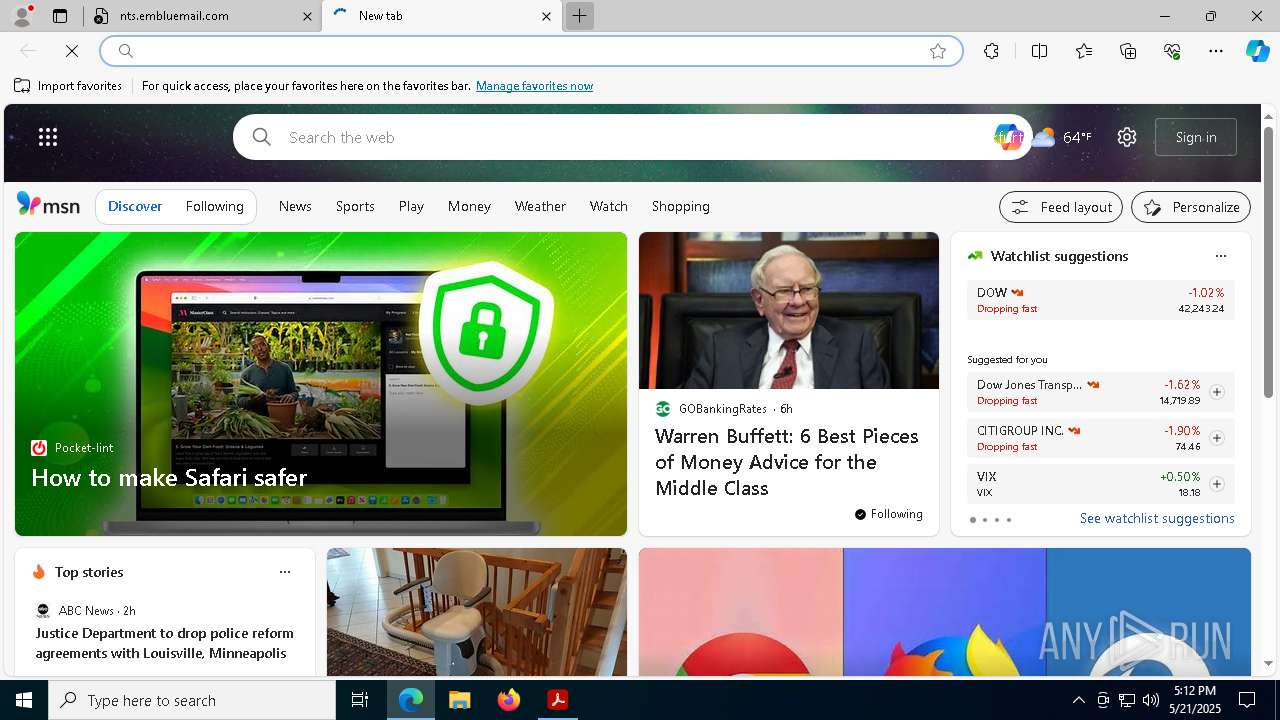Screen dimensions: 1280x720
Task: Open the News section
Action: (295, 206)
